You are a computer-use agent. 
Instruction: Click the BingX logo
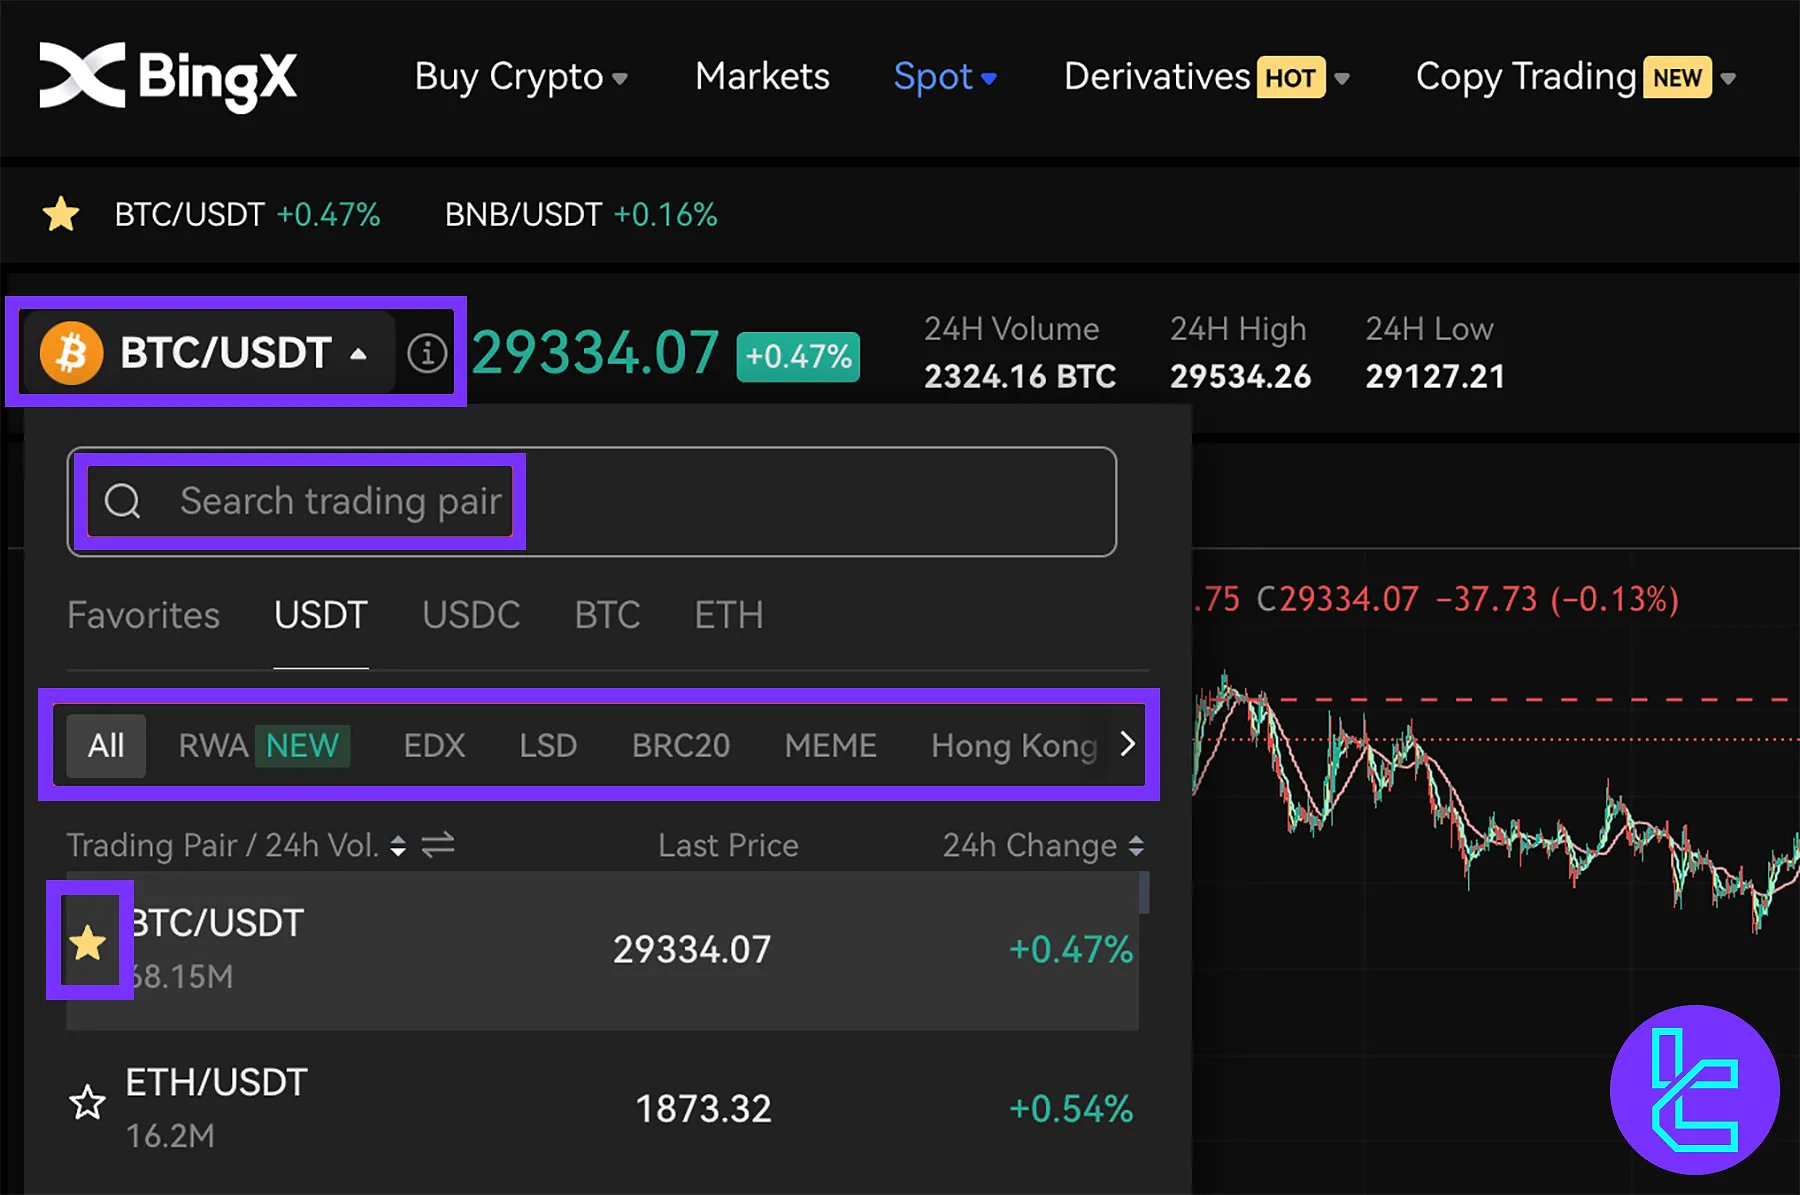pyautogui.click(x=168, y=77)
